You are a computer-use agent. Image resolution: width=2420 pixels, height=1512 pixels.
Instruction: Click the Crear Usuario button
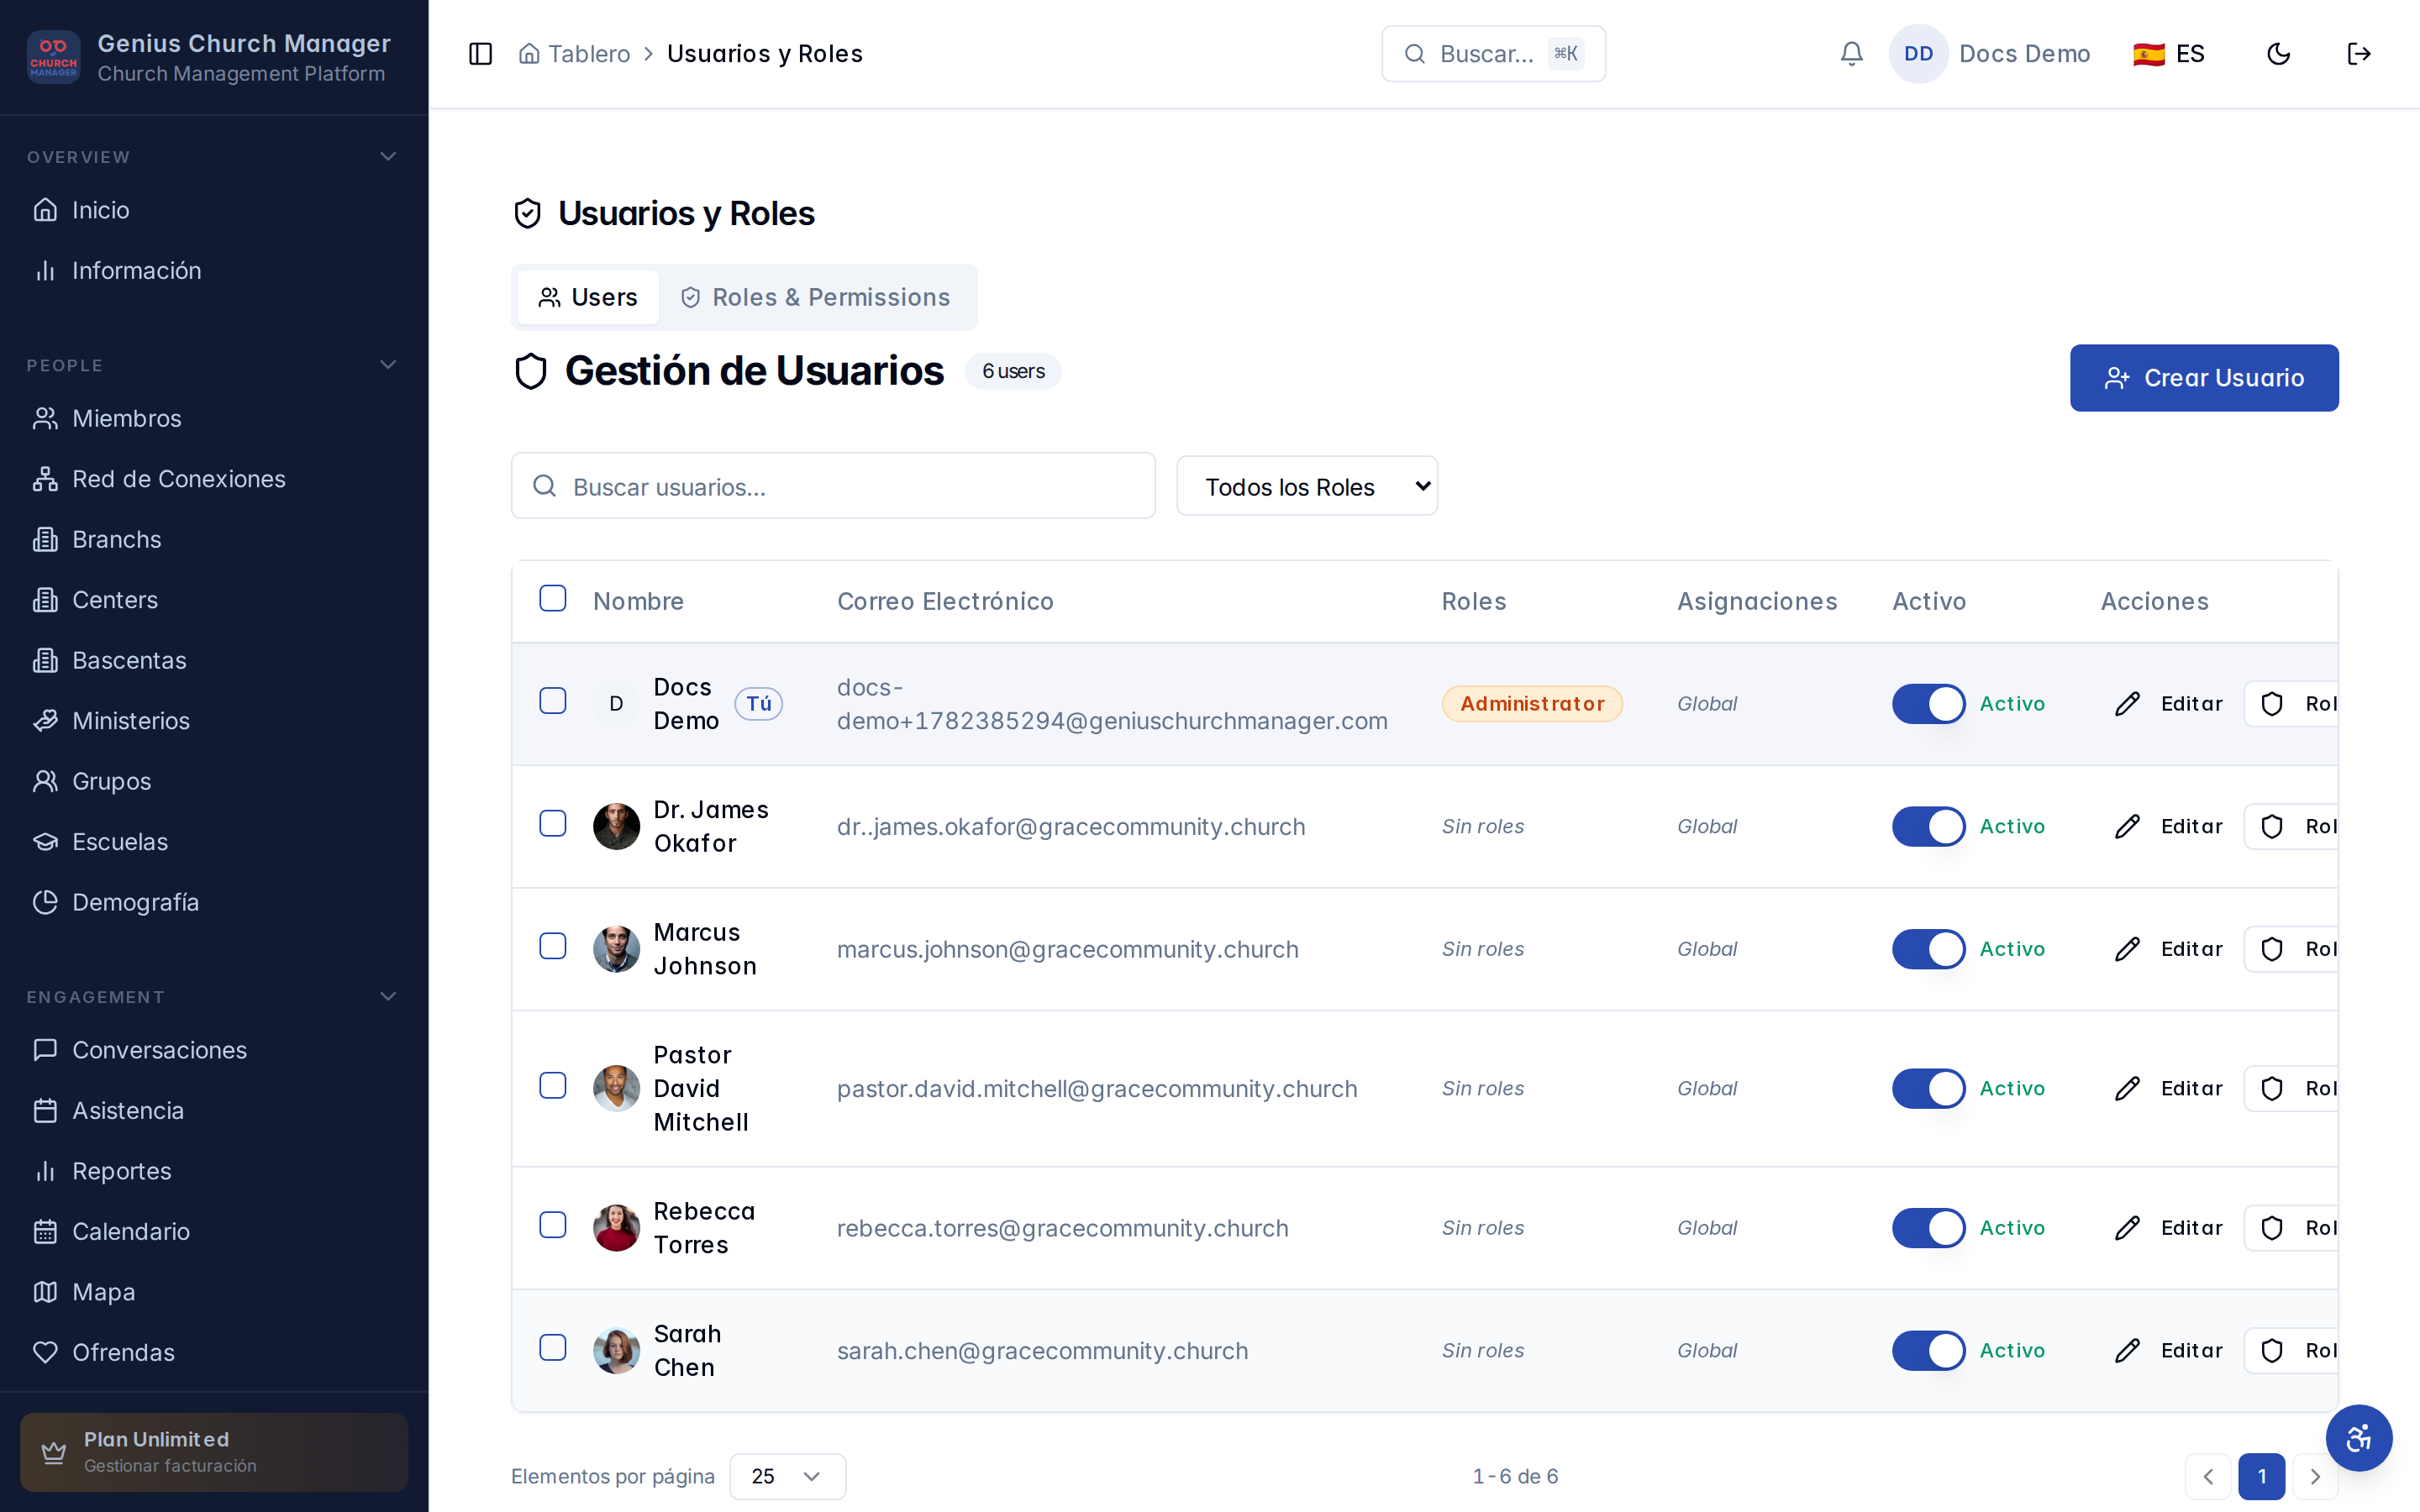(x=2204, y=378)
